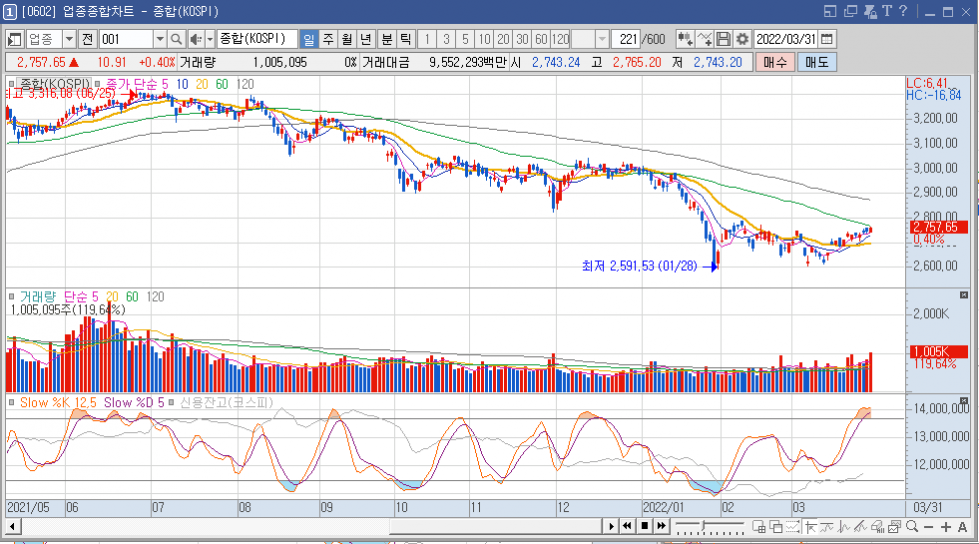Expand the 업종 type dropdown arrow
979x544 pixels.
69,39
